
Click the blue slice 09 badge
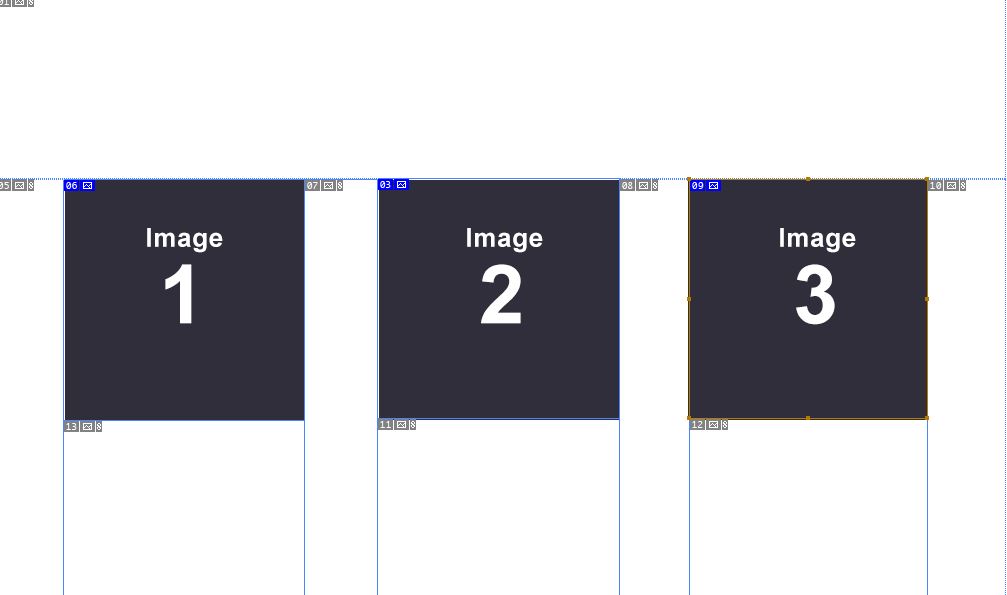pos(705,186)
